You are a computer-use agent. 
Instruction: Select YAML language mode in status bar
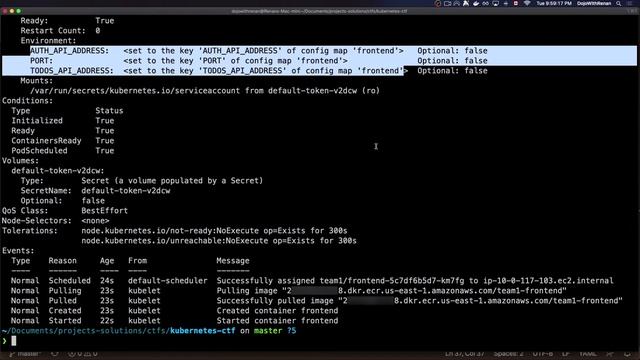click(588, 354)
